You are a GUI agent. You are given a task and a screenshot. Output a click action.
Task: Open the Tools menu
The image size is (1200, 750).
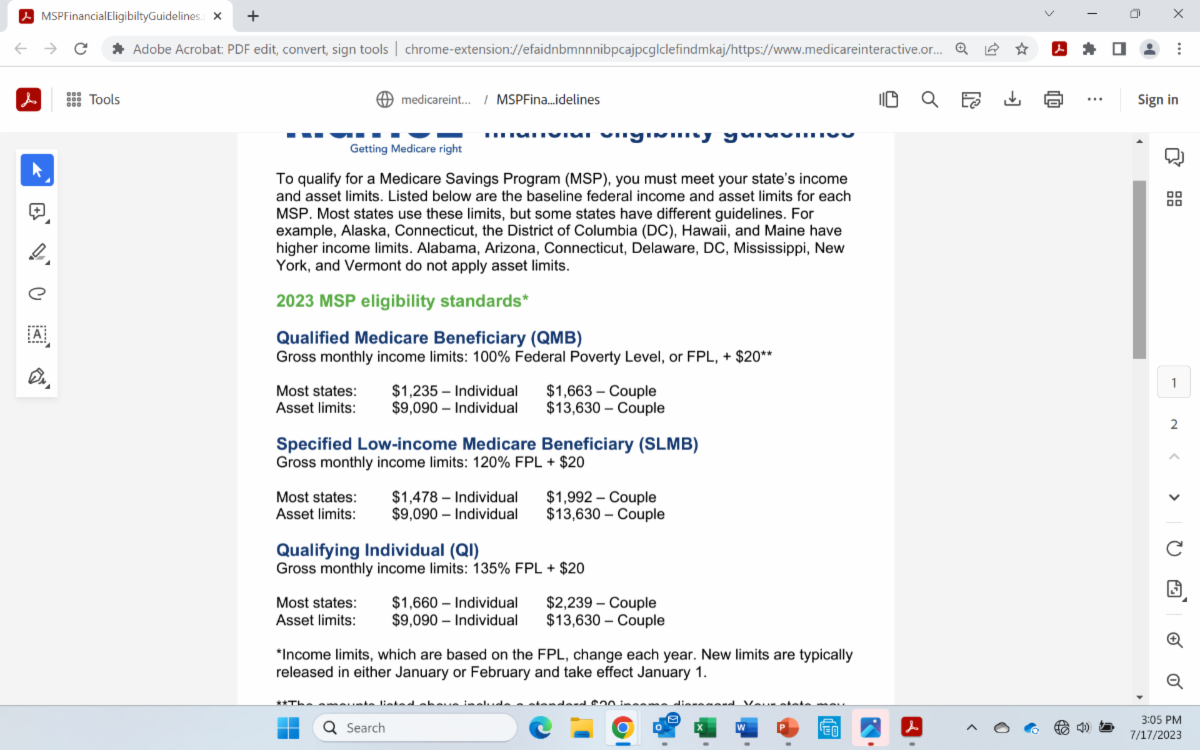click(x=93, y=99)
